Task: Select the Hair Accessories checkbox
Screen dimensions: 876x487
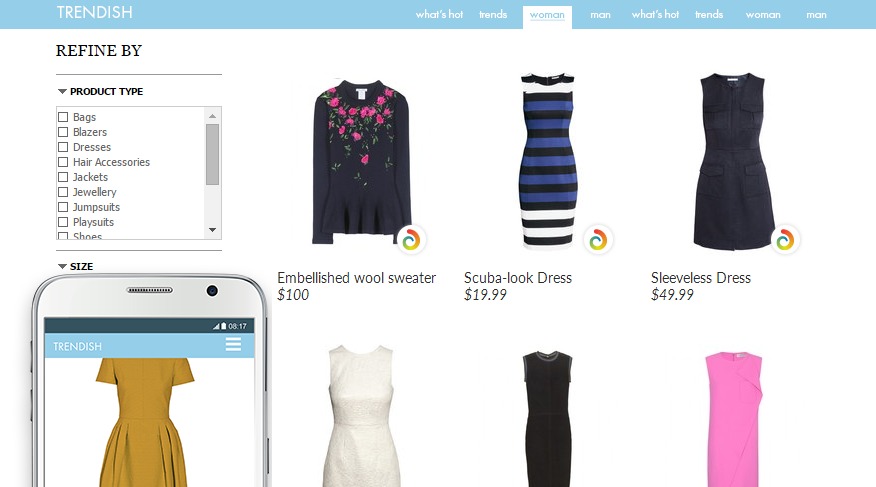Action: tap(63, 163)
